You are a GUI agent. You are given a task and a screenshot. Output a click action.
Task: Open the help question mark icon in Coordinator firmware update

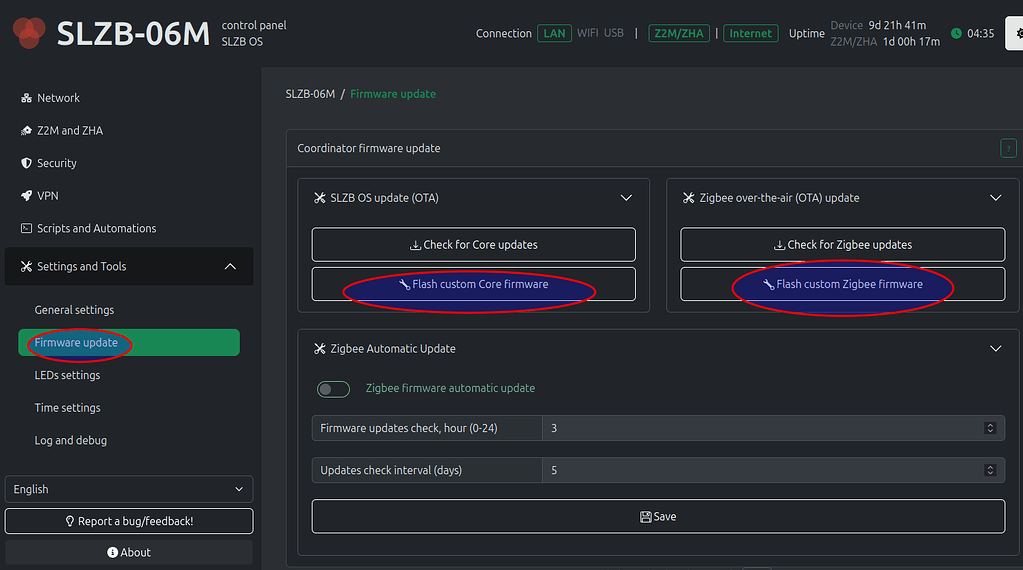click(1008, 148)
